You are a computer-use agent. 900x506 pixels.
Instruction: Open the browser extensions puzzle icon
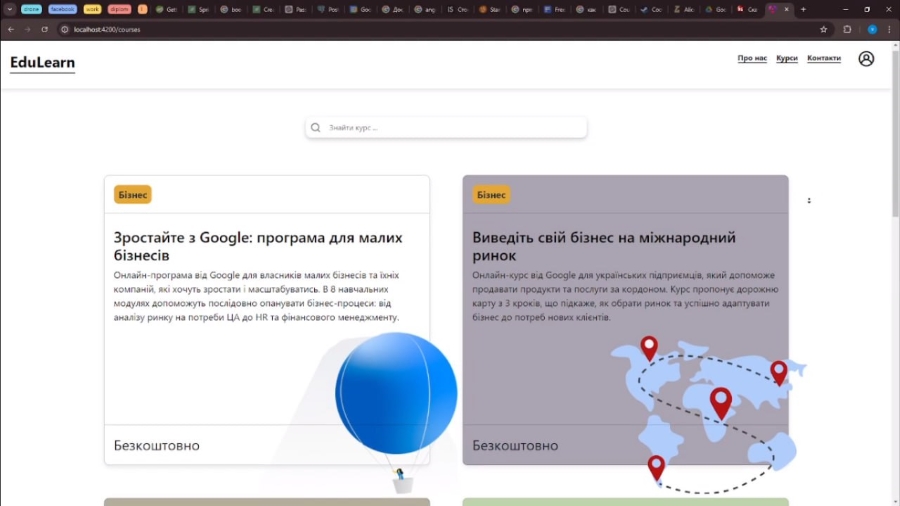[847, 29]
